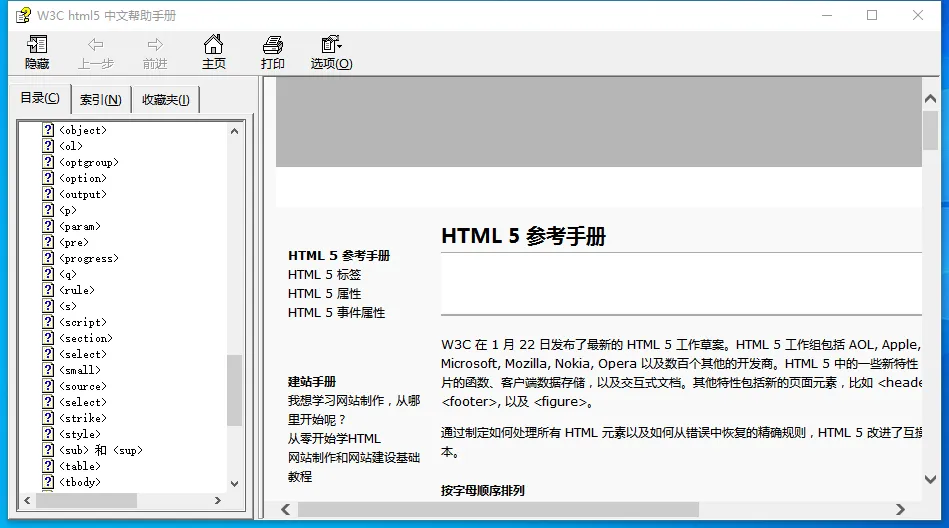Click the topic icon beside <s>
The height and width of the screenshot is (528, 949).
tap(48, 306)
